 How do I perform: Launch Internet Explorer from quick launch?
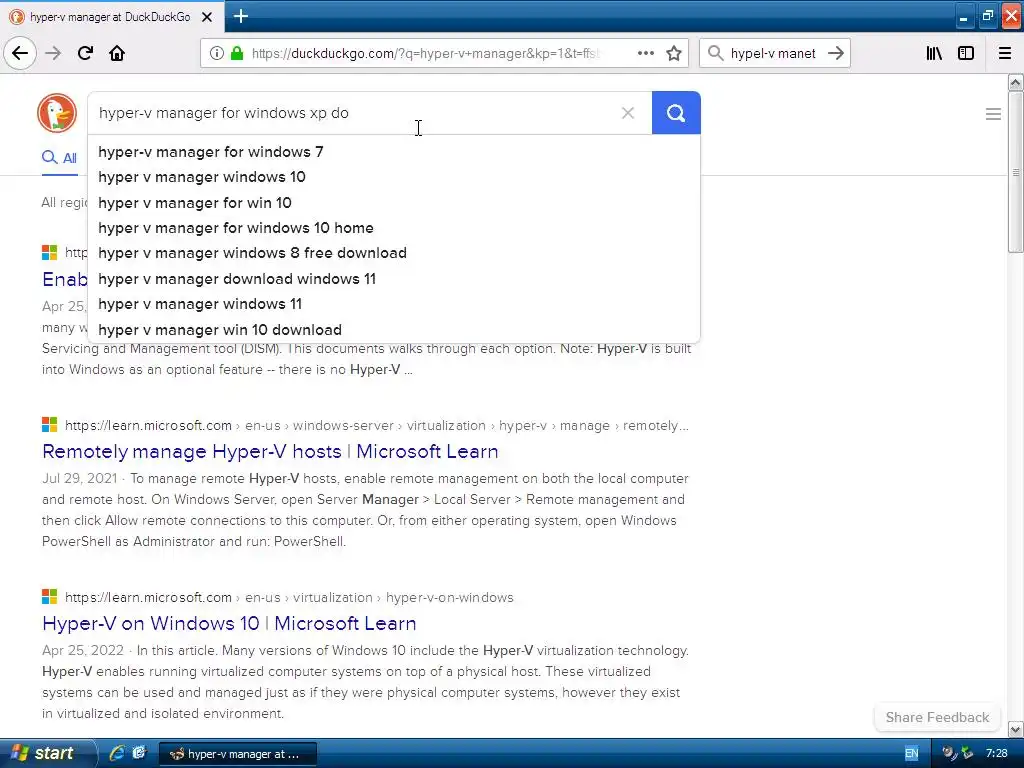pyautogui.click(x=117, y=753)
